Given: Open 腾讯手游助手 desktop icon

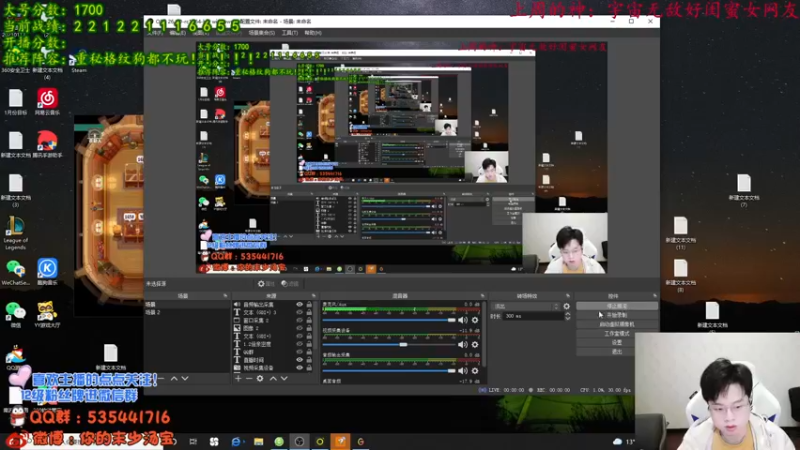Looking at the screenshot, I should (47, 144).
